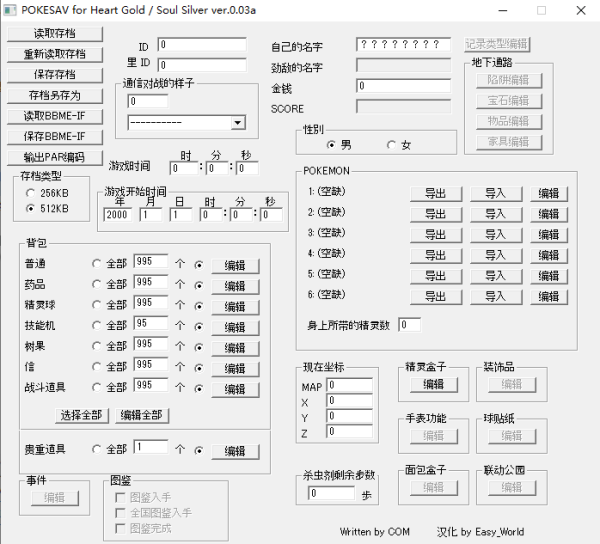Open the 精灵盒子 editor

click(x=434, y=385)
